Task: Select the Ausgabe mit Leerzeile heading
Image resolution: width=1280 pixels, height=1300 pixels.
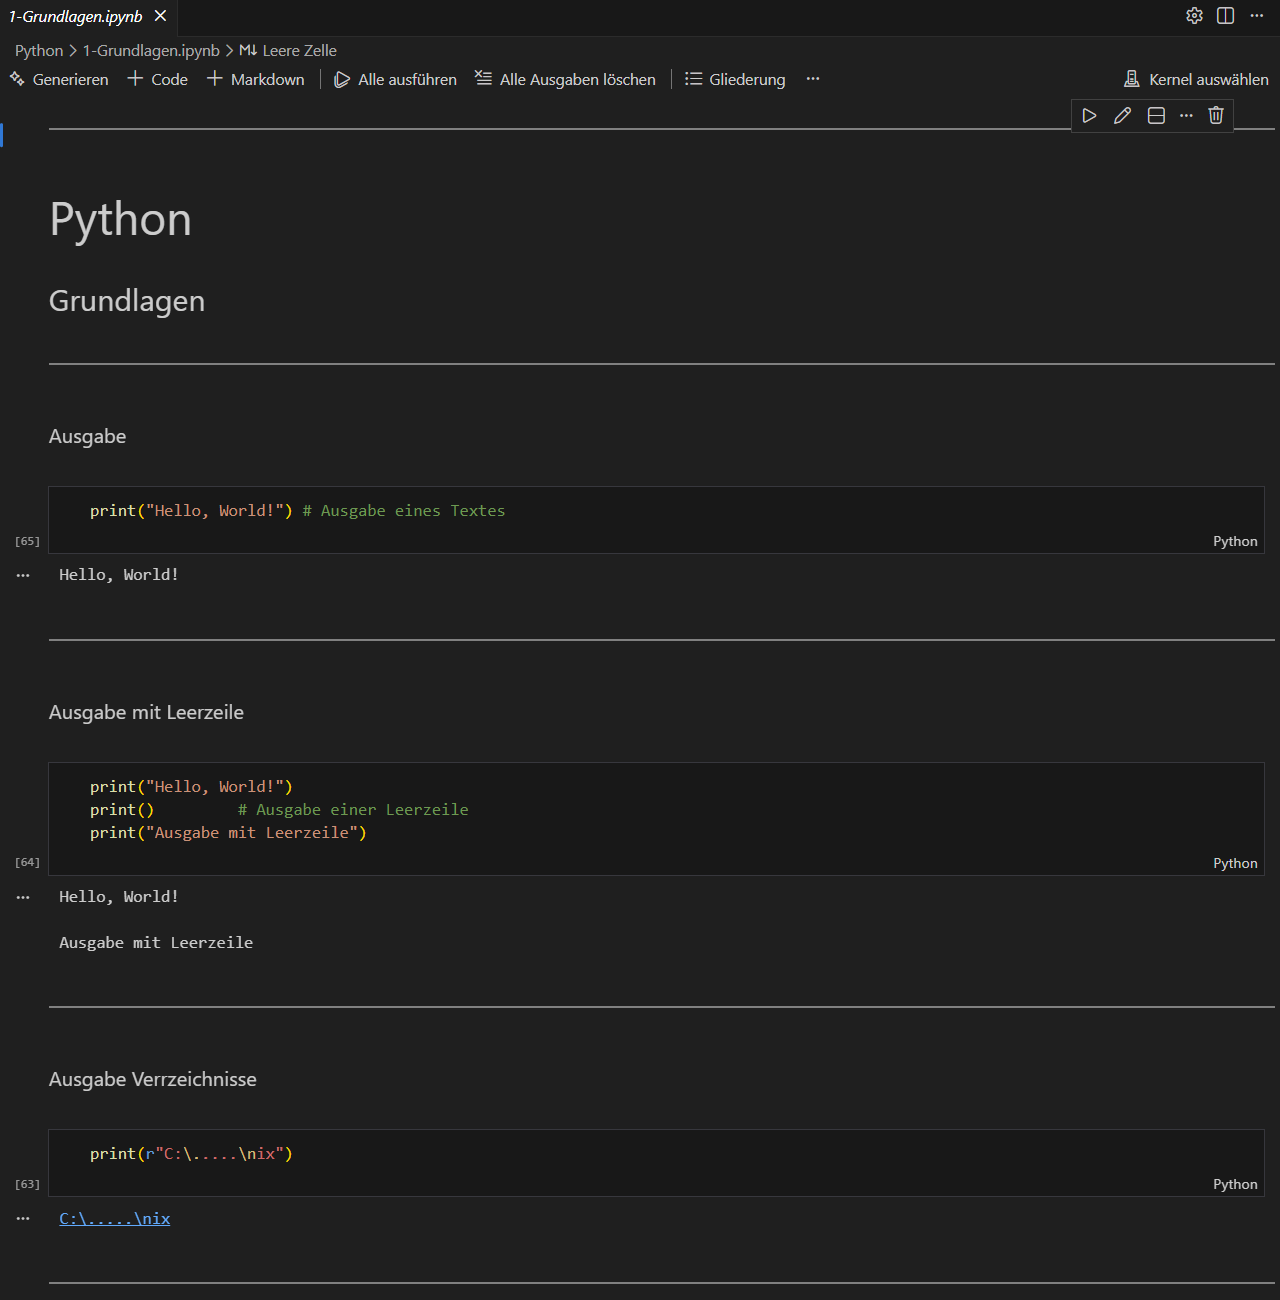Action: click(x=146, y=712)
